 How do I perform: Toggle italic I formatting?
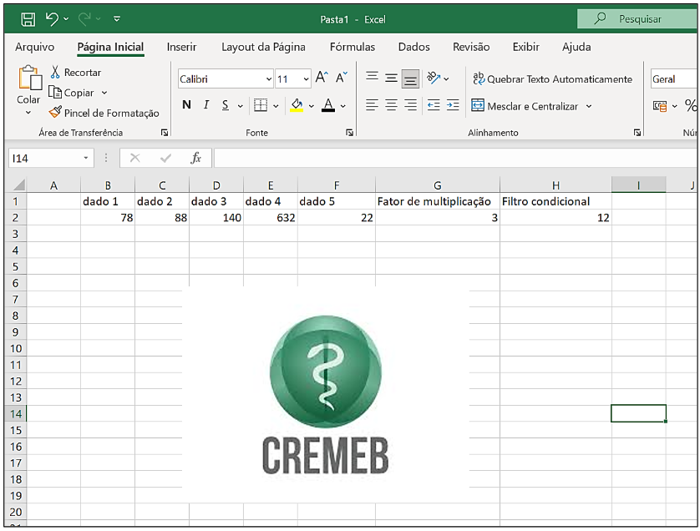[x=207, y=105]
